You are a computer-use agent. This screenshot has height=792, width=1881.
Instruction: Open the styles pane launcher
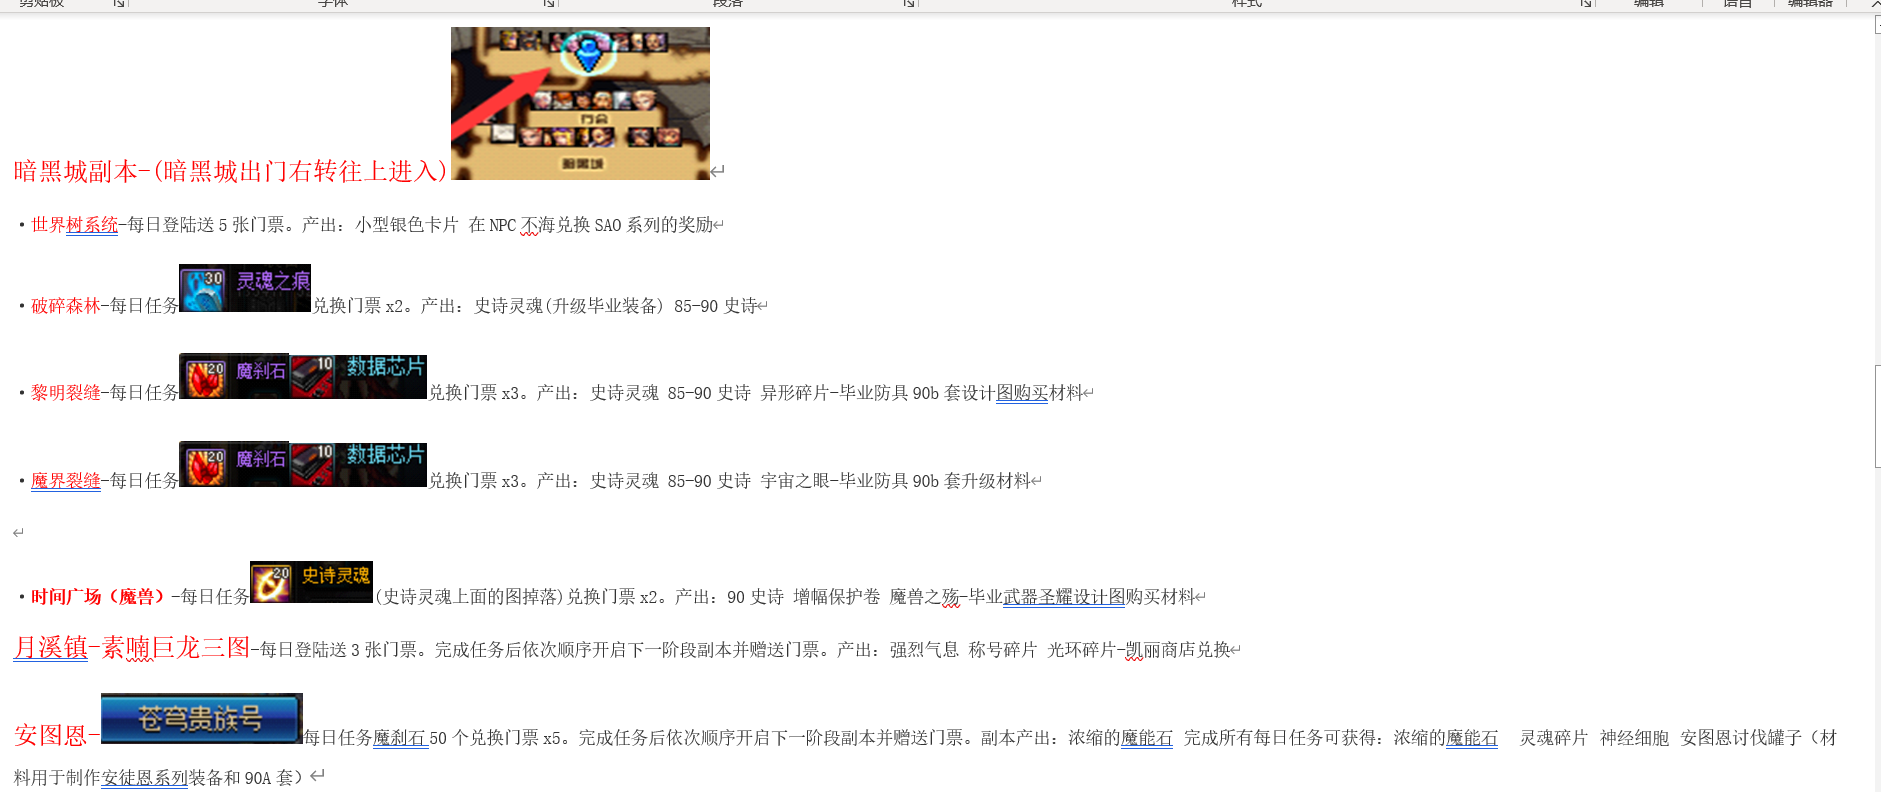[1586, 4]
